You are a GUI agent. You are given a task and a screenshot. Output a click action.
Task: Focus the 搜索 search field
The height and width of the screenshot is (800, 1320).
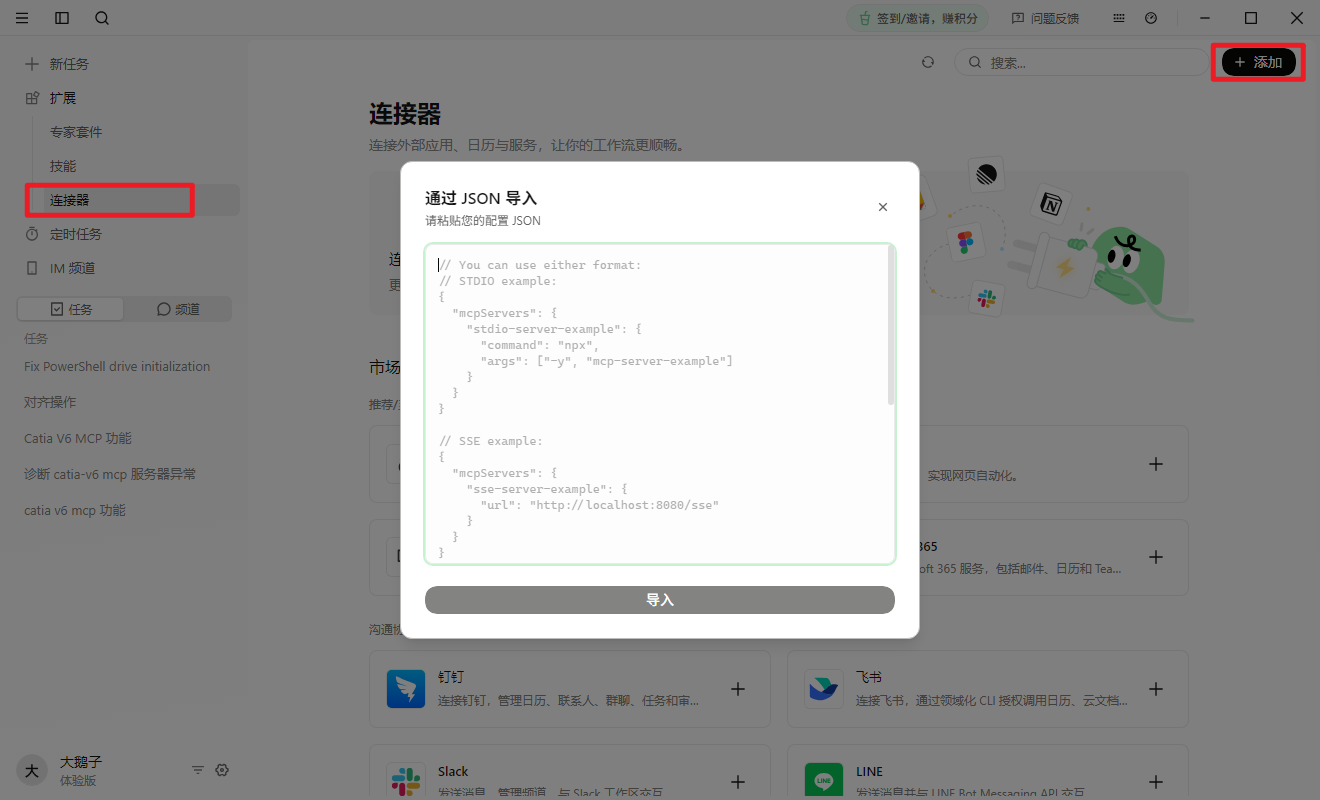click(x=1081, y=62)
